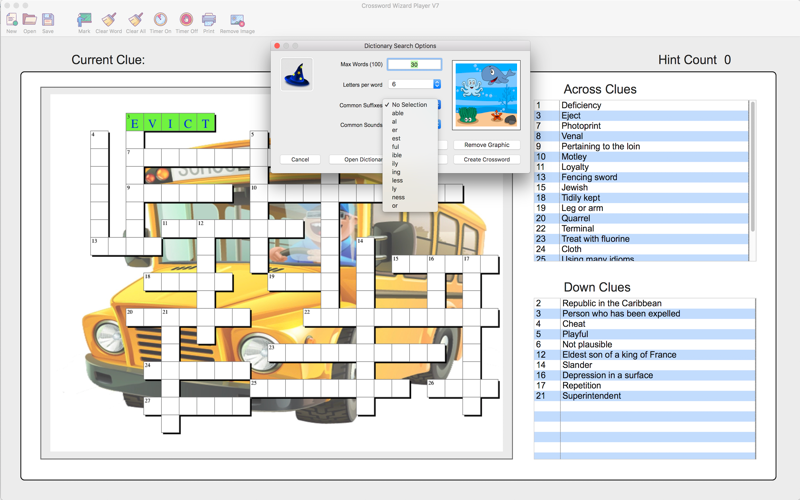
Task: Choose the 'ness' suffix option
Action: tap(410, 197)
